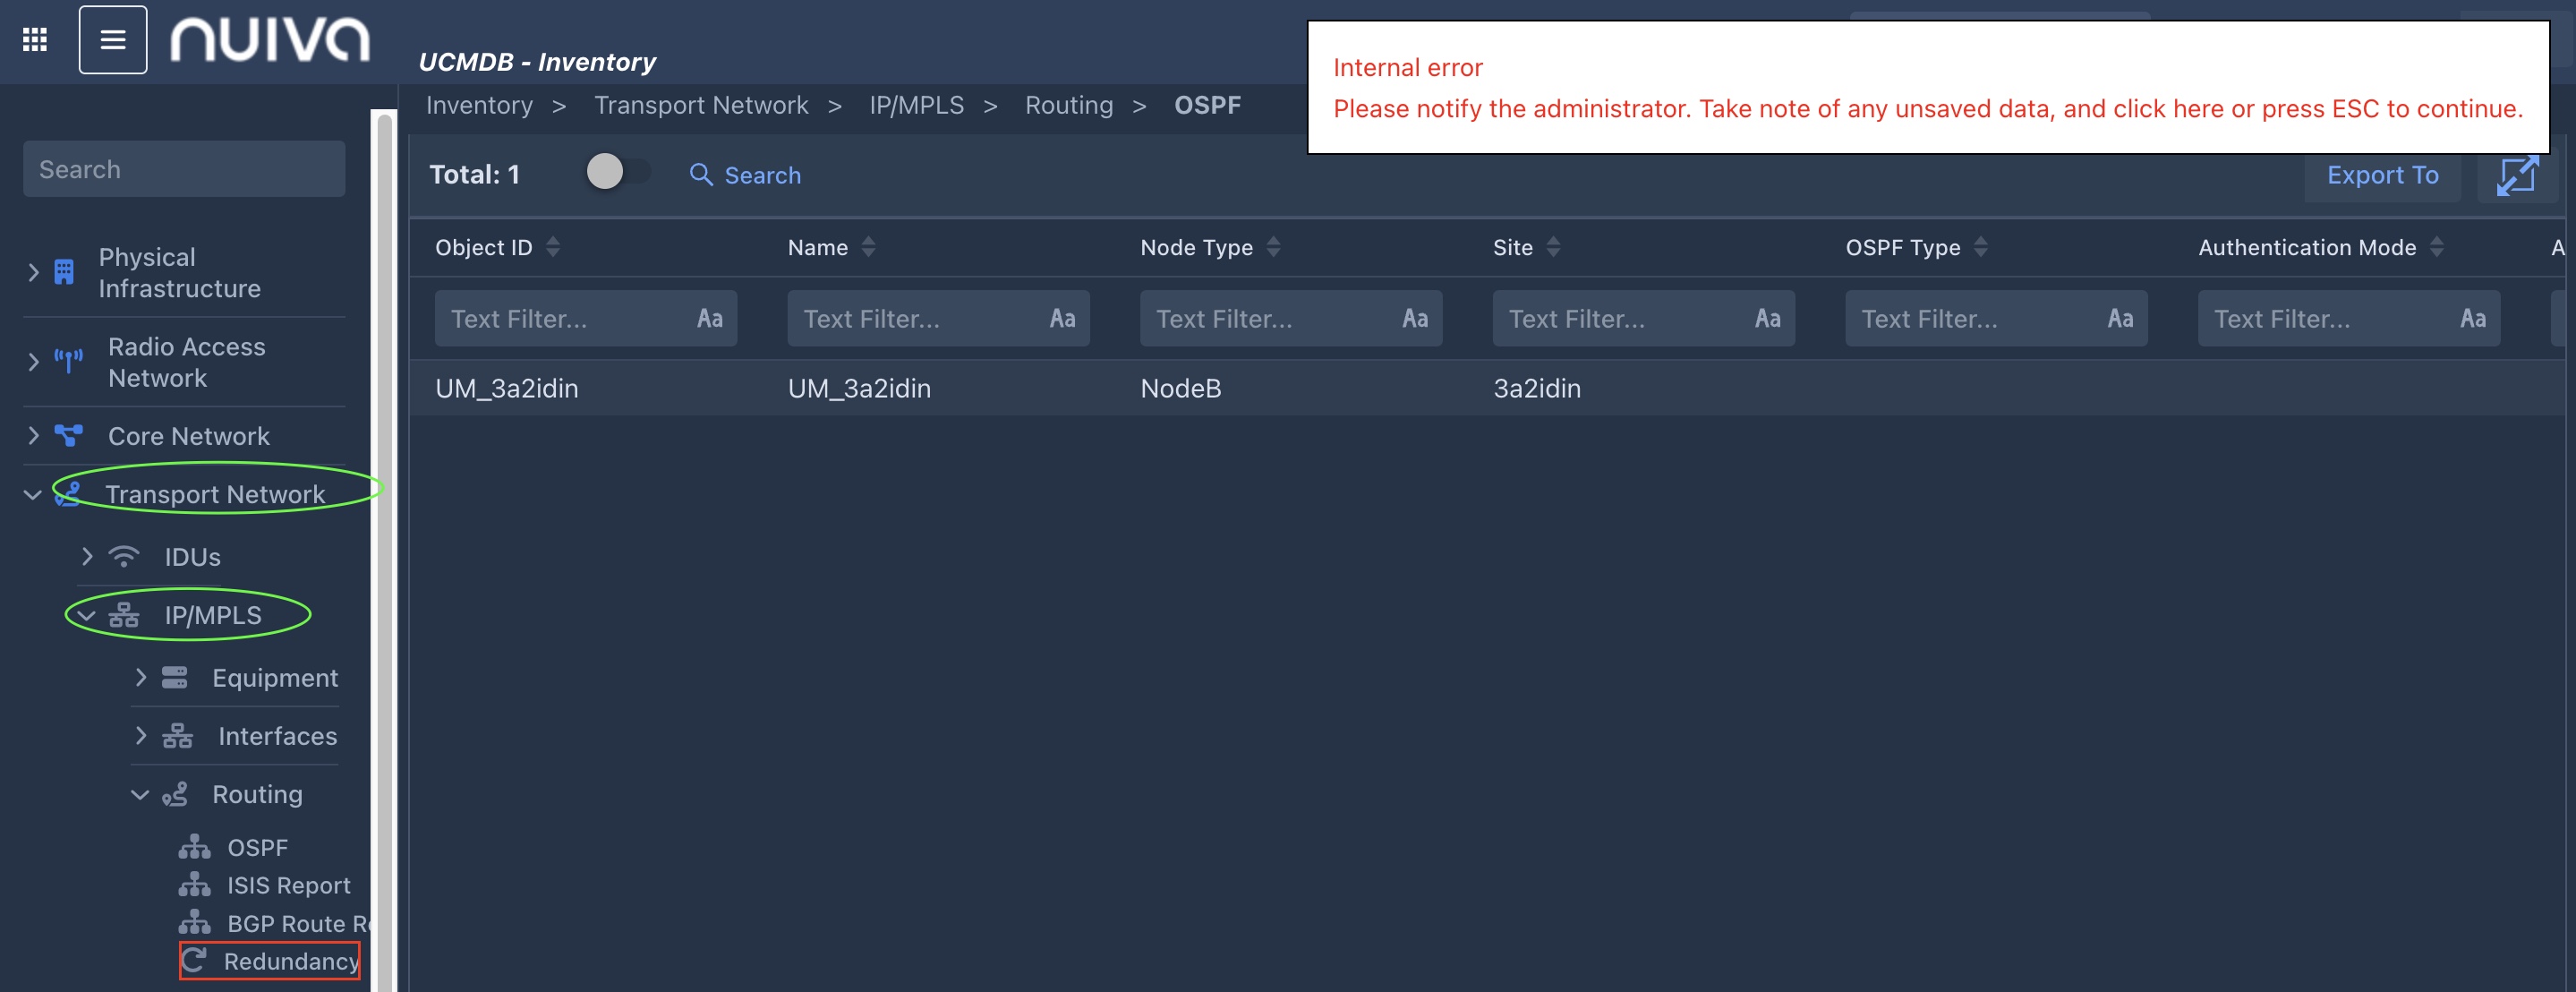Open the apps grid launcher icon
This screenshot has width=2576, height=992.
pos(35,39)
